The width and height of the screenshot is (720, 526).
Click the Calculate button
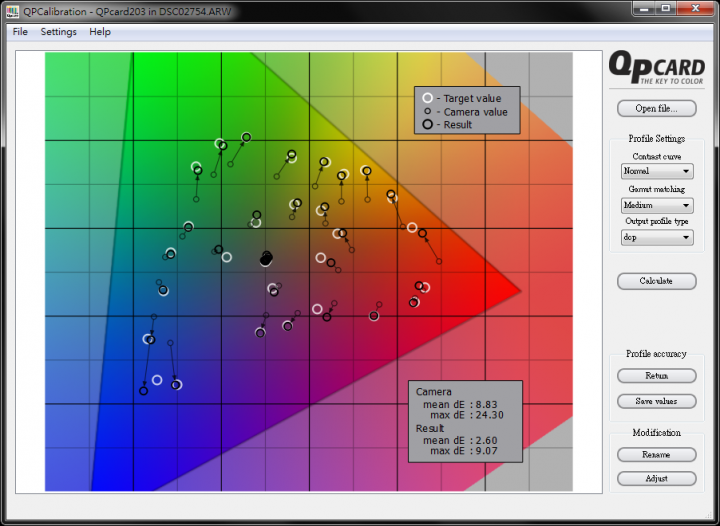coord(656,281)
